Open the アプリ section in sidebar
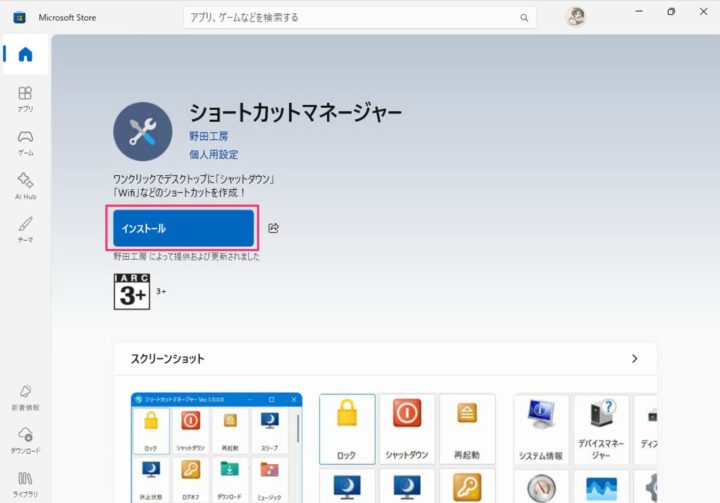This screenshot has height=503, width=720. [x=25, y=98]
